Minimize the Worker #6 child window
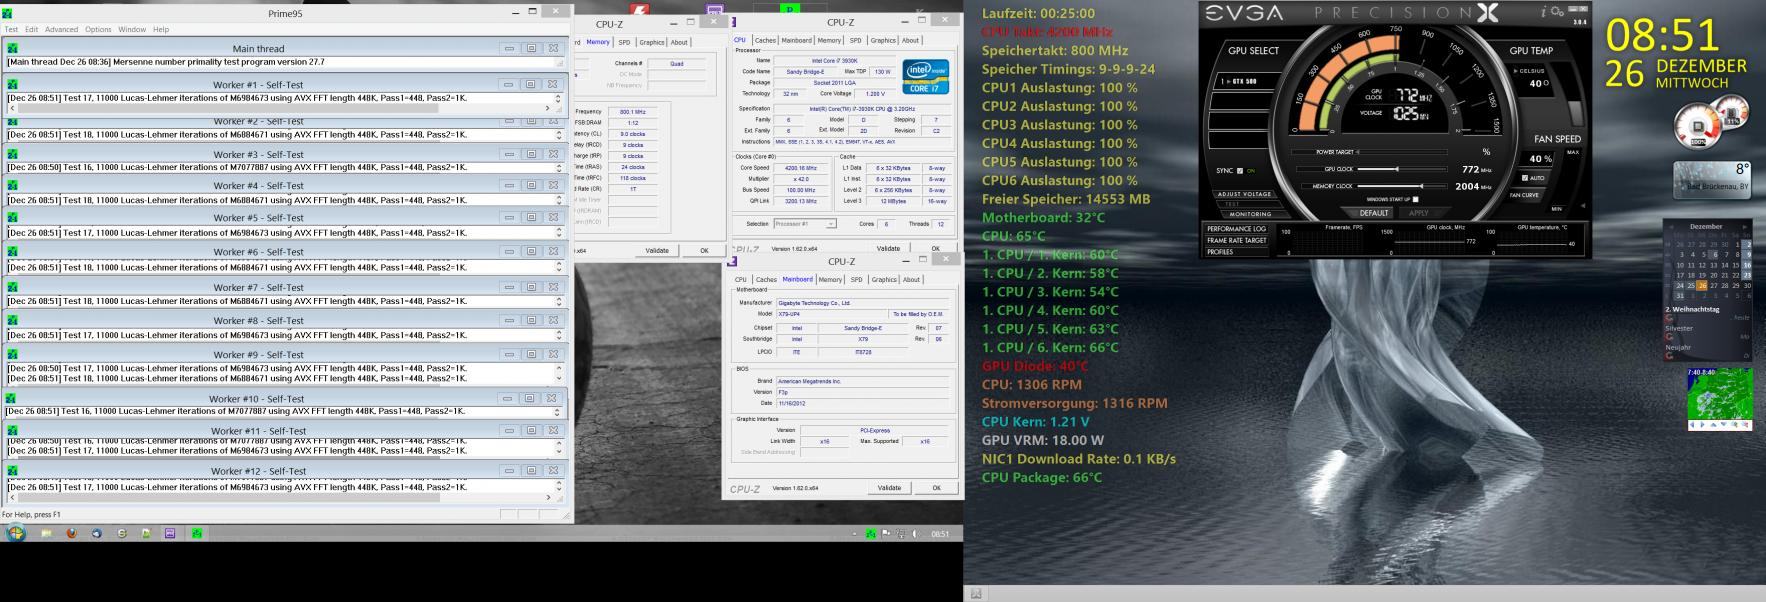 pos(509,252)
